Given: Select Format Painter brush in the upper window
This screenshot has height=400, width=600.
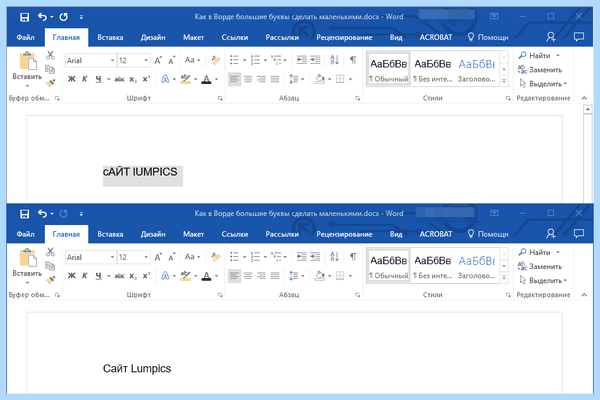Looking at the screenshot, I should coord(50,83).
